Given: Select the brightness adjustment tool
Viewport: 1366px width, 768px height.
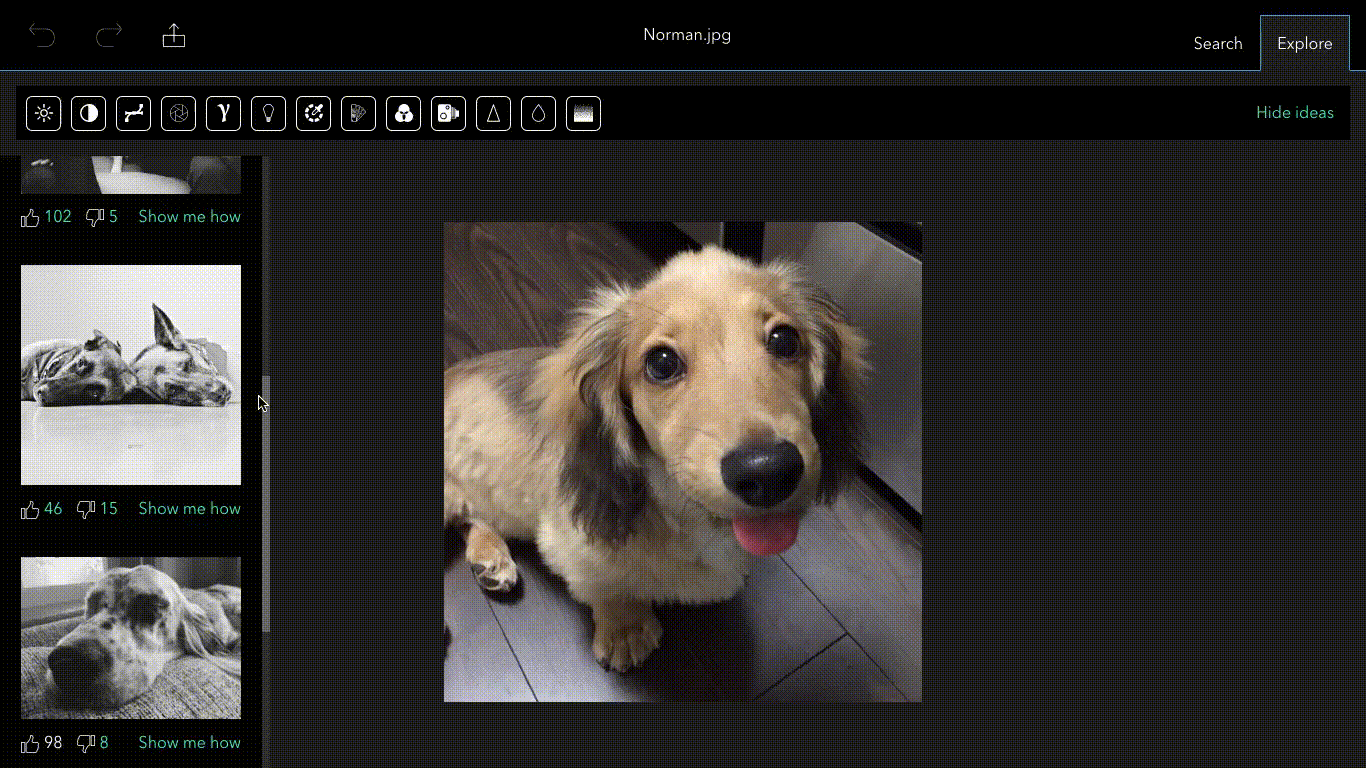Looking at the screenshot, I should [x=43, y=113].
